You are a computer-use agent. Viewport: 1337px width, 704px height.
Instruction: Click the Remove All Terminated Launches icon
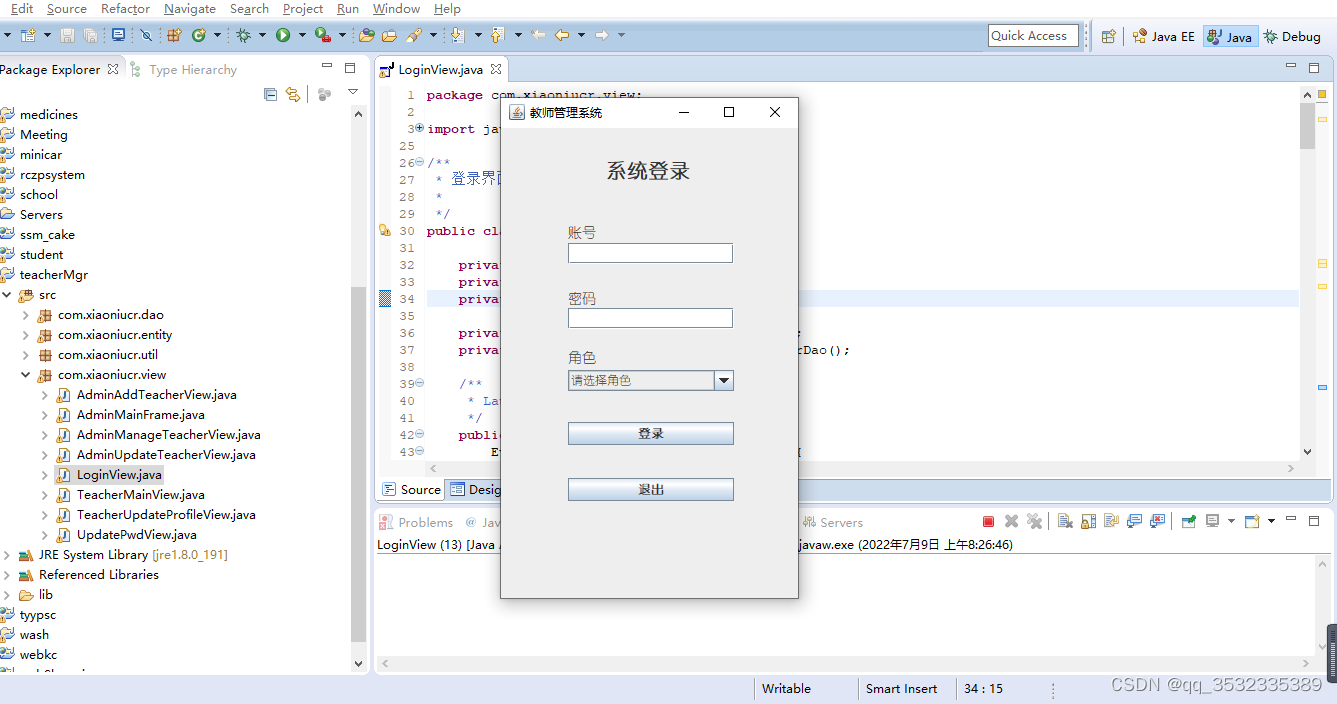tap(1034, 521)
